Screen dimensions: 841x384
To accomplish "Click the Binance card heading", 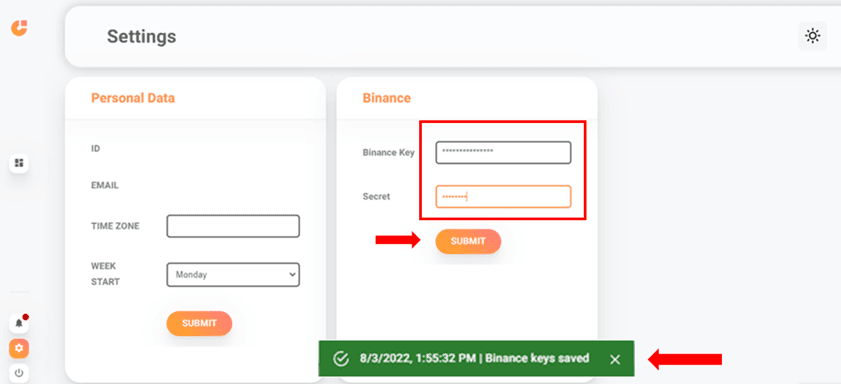I will (387, 98).
